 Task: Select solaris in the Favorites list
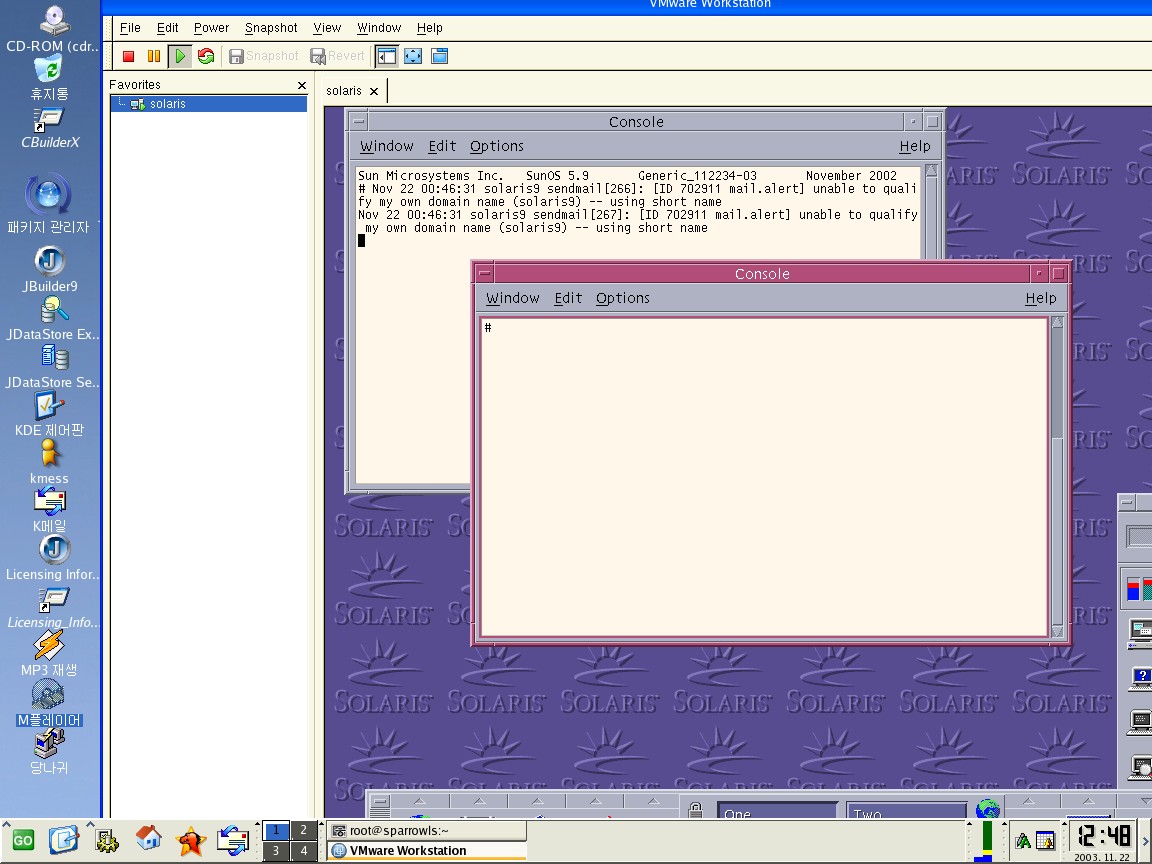167,104
